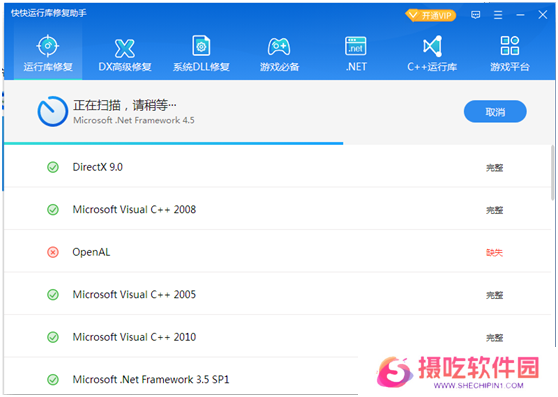Image resolution: width=558 pixels, height=397 pixels.
Task: Click the green check beside Visual C++ 2005
Action: 53,295
